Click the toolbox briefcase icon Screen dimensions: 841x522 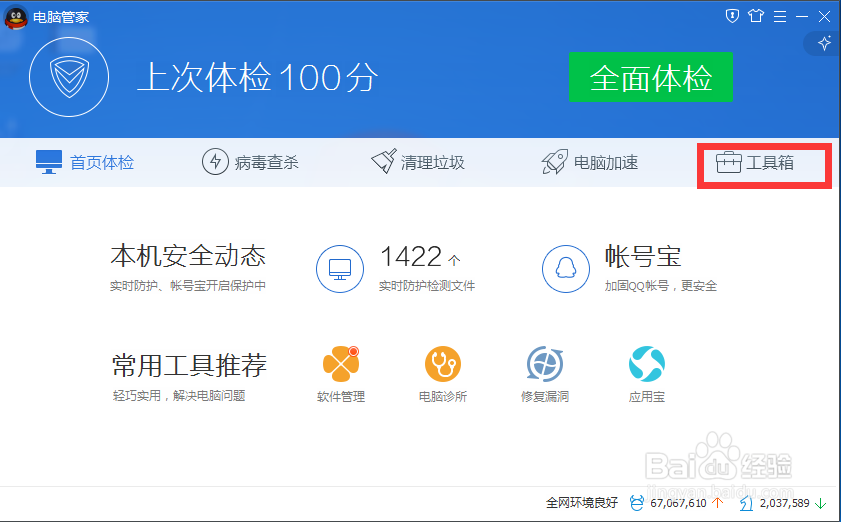click(728, 163)
